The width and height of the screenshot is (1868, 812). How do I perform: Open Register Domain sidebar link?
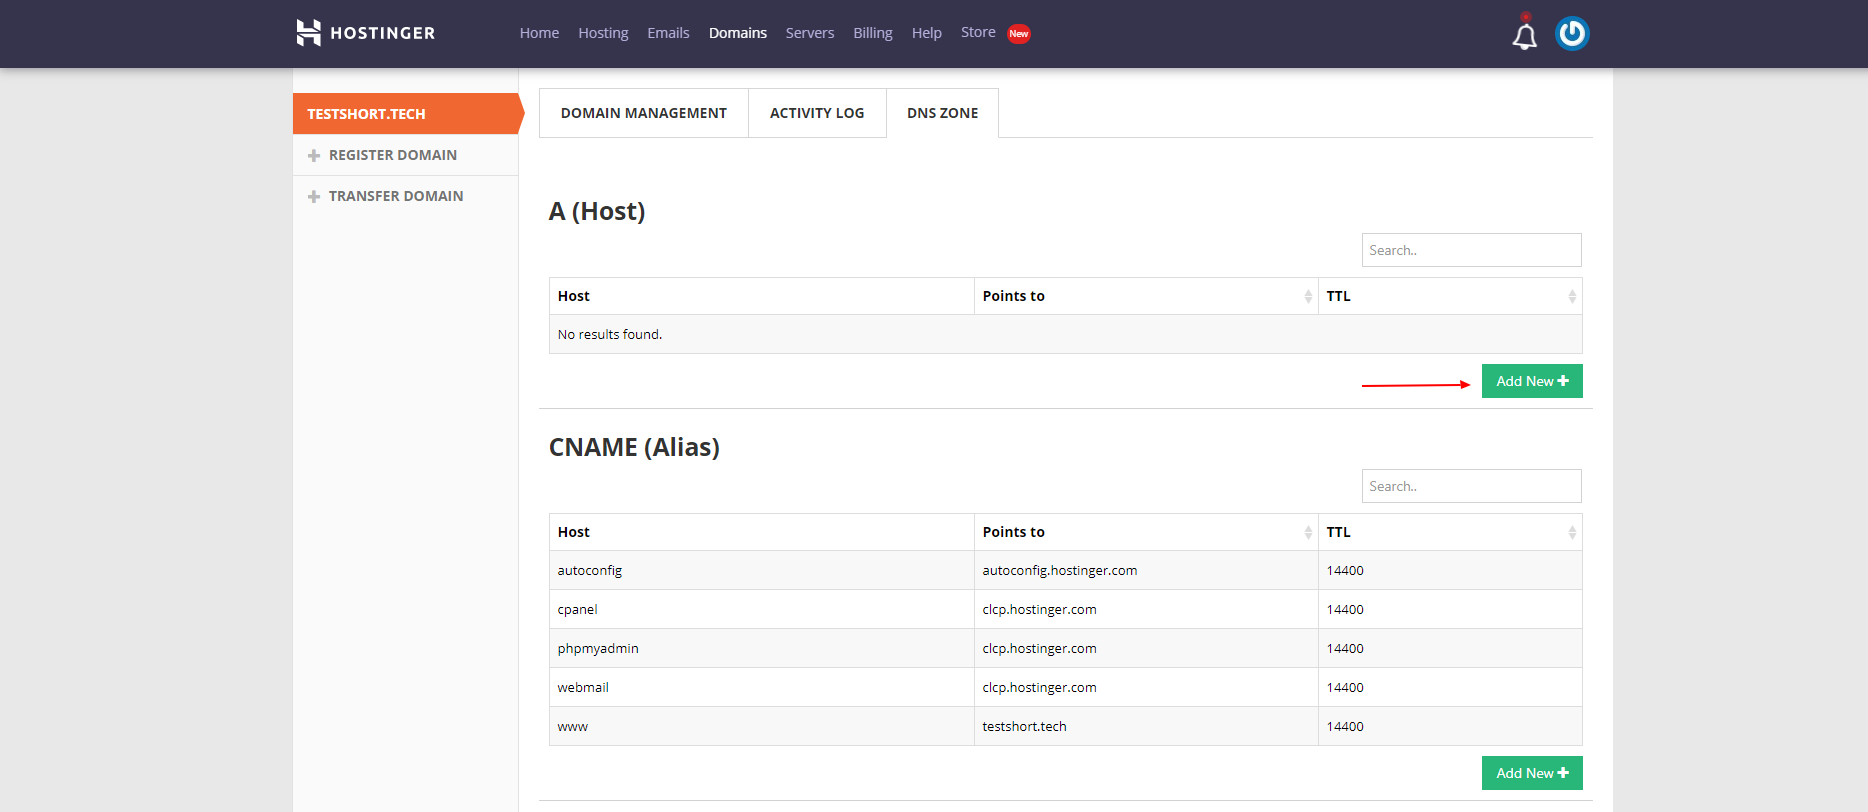click(393, 155)
